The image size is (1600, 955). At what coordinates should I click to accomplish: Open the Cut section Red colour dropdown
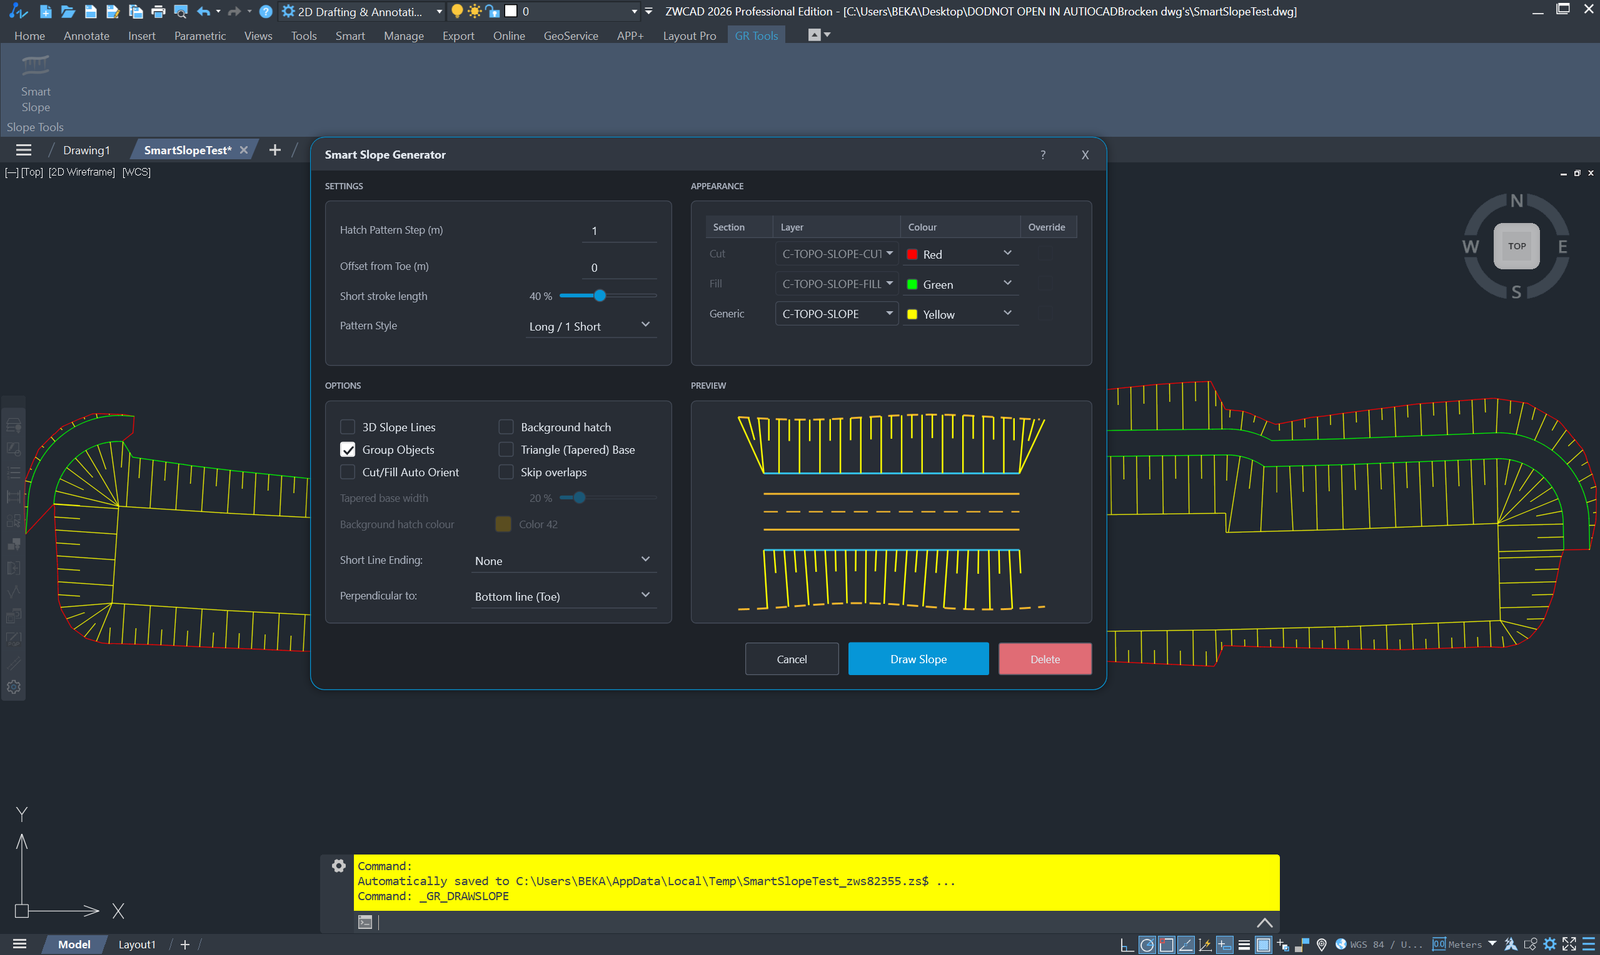pos(959,254)
